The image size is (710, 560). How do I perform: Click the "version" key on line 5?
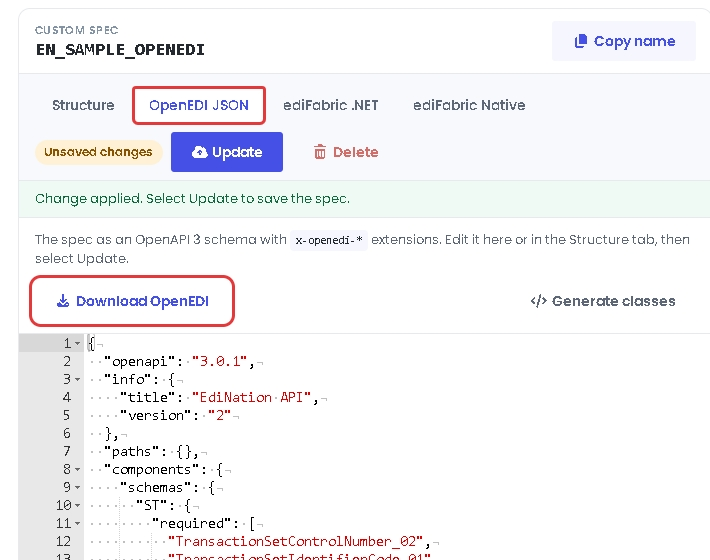point(156,415)
